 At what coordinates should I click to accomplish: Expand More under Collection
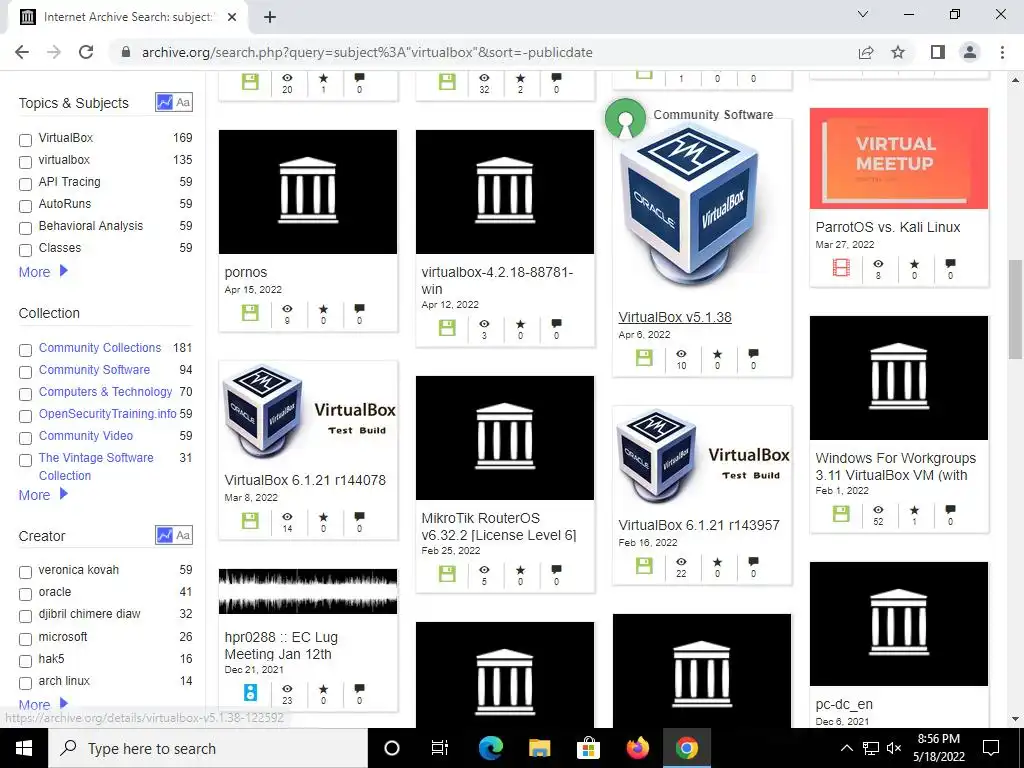[x=43, y=494]
